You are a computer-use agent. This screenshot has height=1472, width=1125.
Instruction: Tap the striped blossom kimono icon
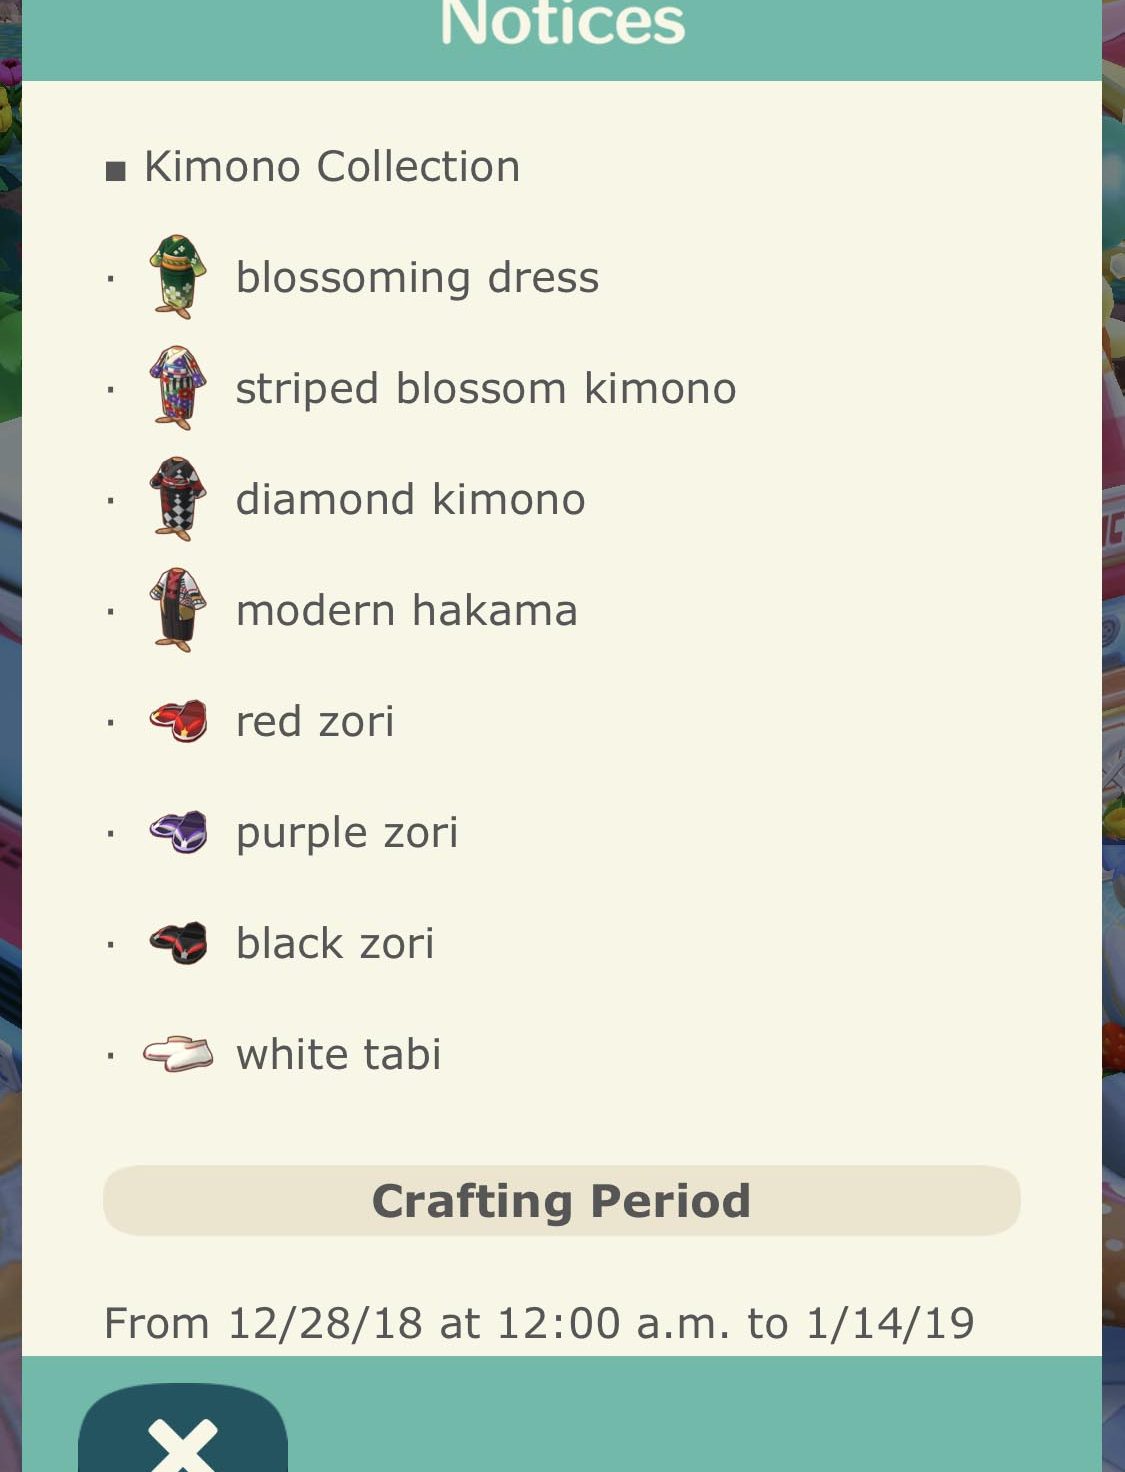178,388
